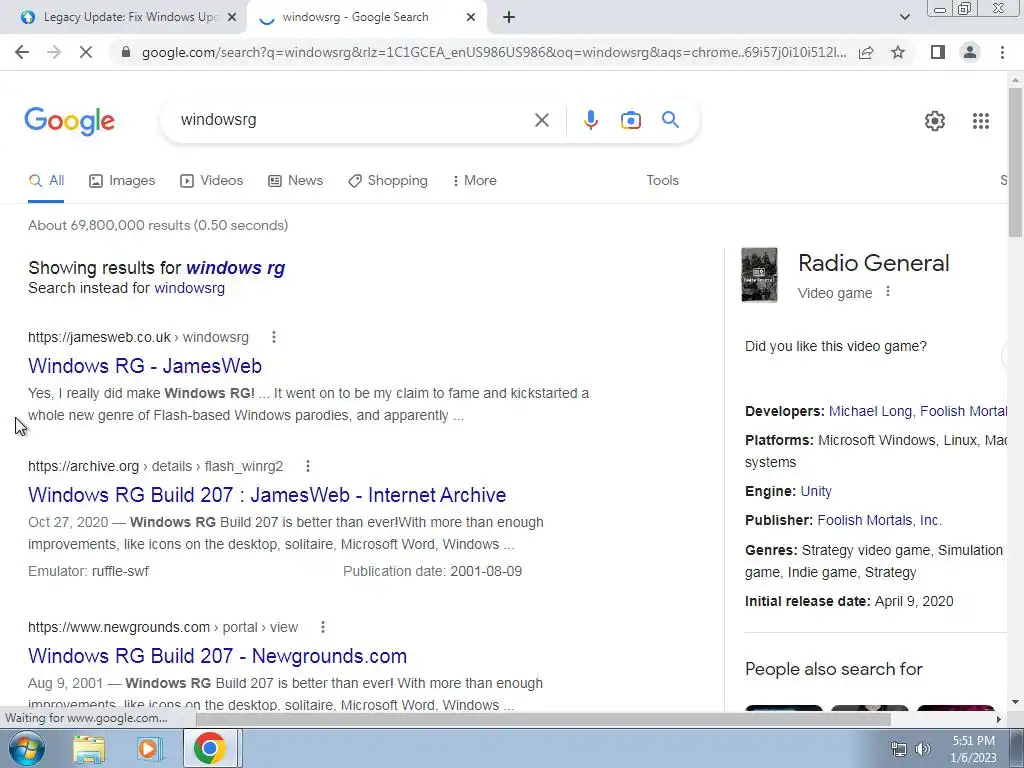Open a new tab with plus button
Image resolution: width=1024 pixels, height=768 pixels.
[x=509, y=18]
